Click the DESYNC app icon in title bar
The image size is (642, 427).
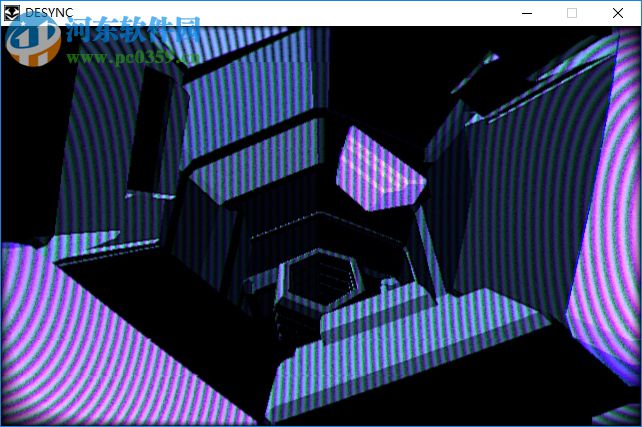click(11, 13)
